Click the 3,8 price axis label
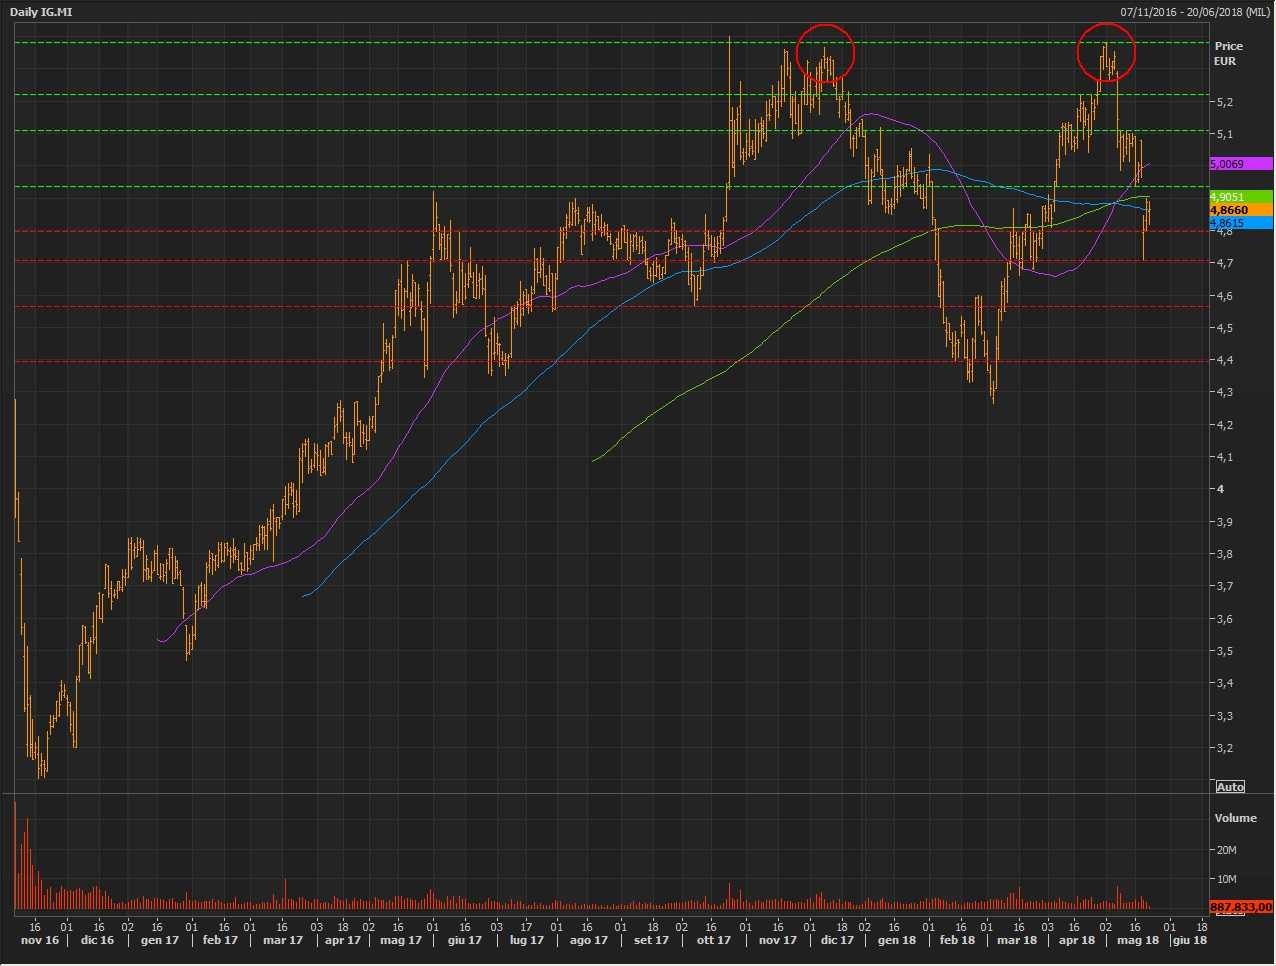 point(1225,554)
